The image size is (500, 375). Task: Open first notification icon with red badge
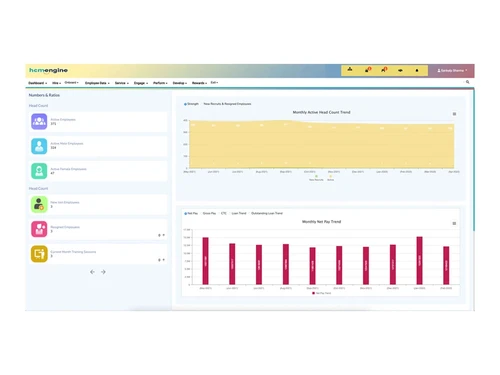[368, 70]
